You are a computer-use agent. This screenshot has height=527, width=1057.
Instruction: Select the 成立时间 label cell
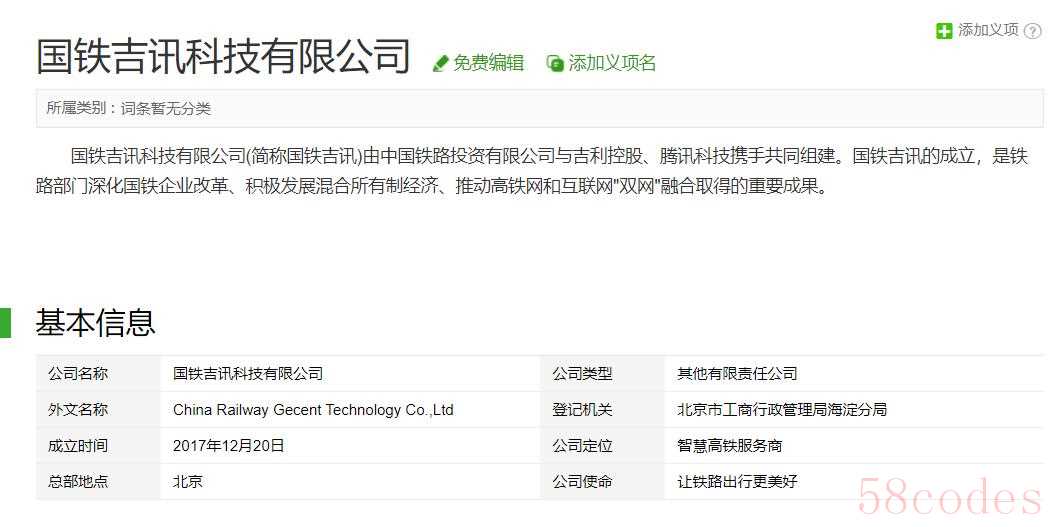click(98, 445)
